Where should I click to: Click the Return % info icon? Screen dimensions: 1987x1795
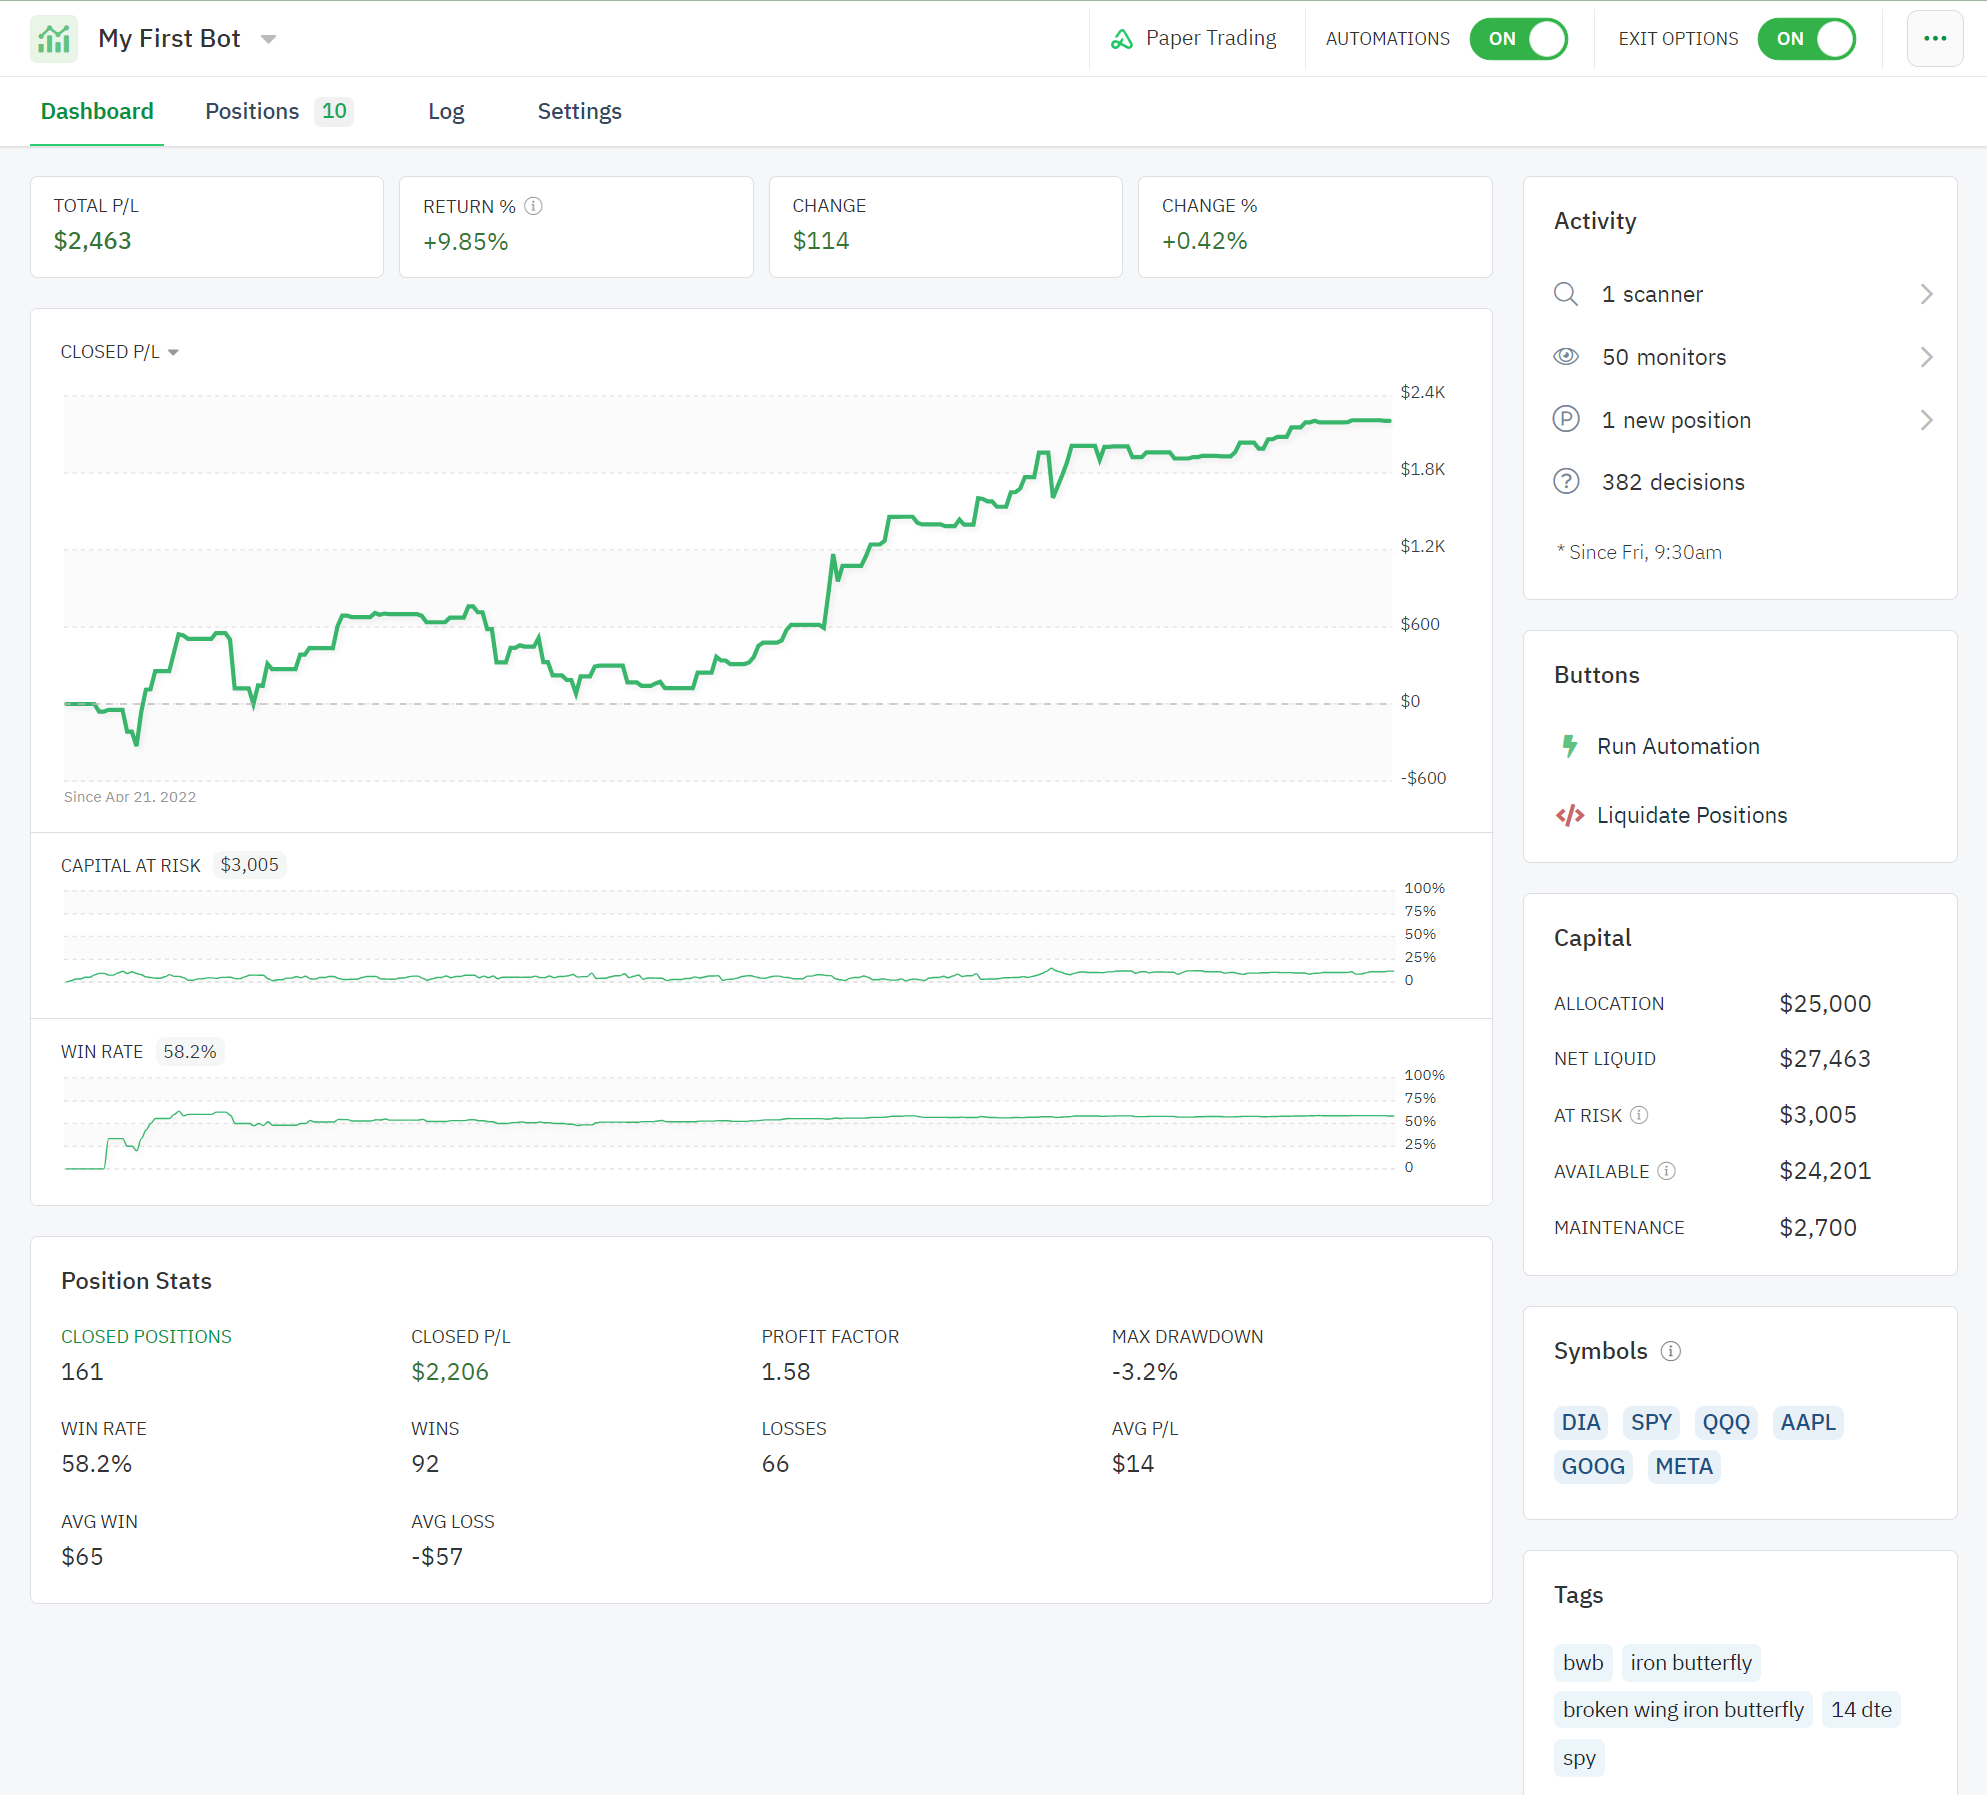(534, 206)
